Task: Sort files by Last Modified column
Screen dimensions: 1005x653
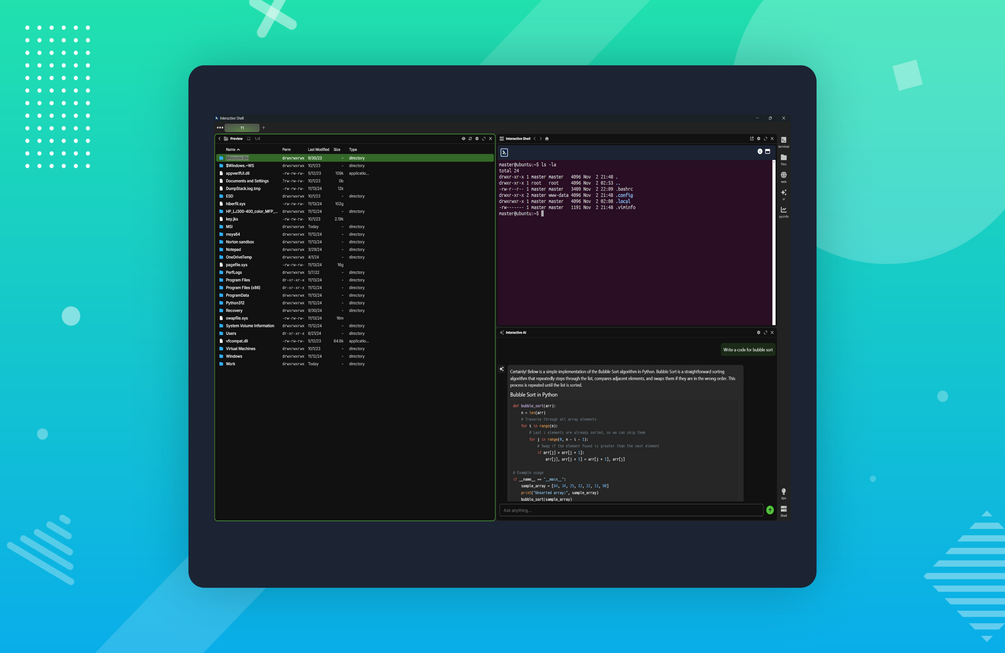Action: point(319,149)
